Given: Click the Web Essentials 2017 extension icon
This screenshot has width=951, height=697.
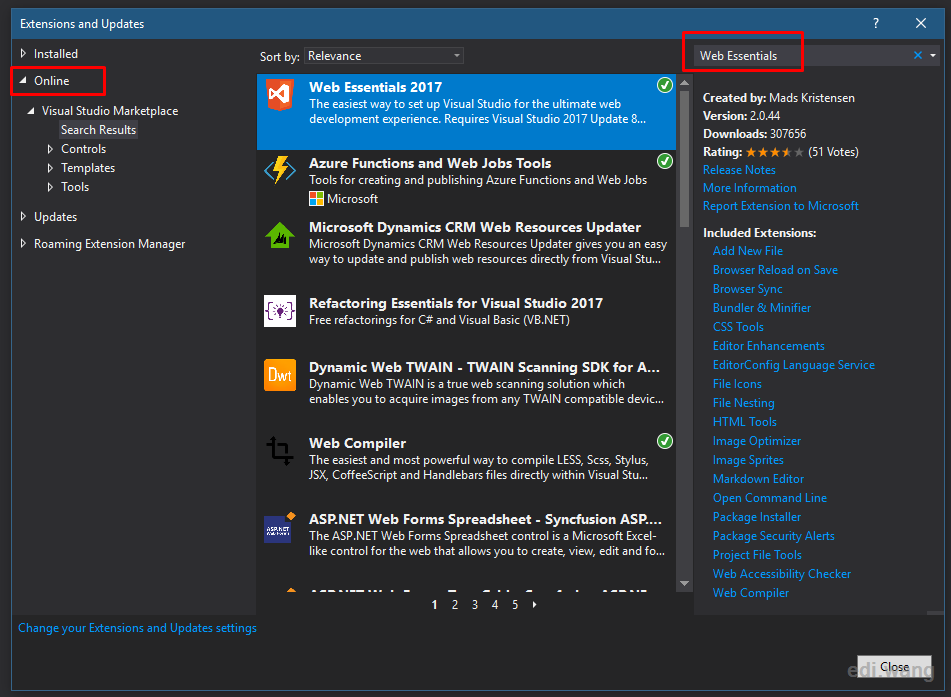Looking at the screenshot, I should (x=280, y=95).
